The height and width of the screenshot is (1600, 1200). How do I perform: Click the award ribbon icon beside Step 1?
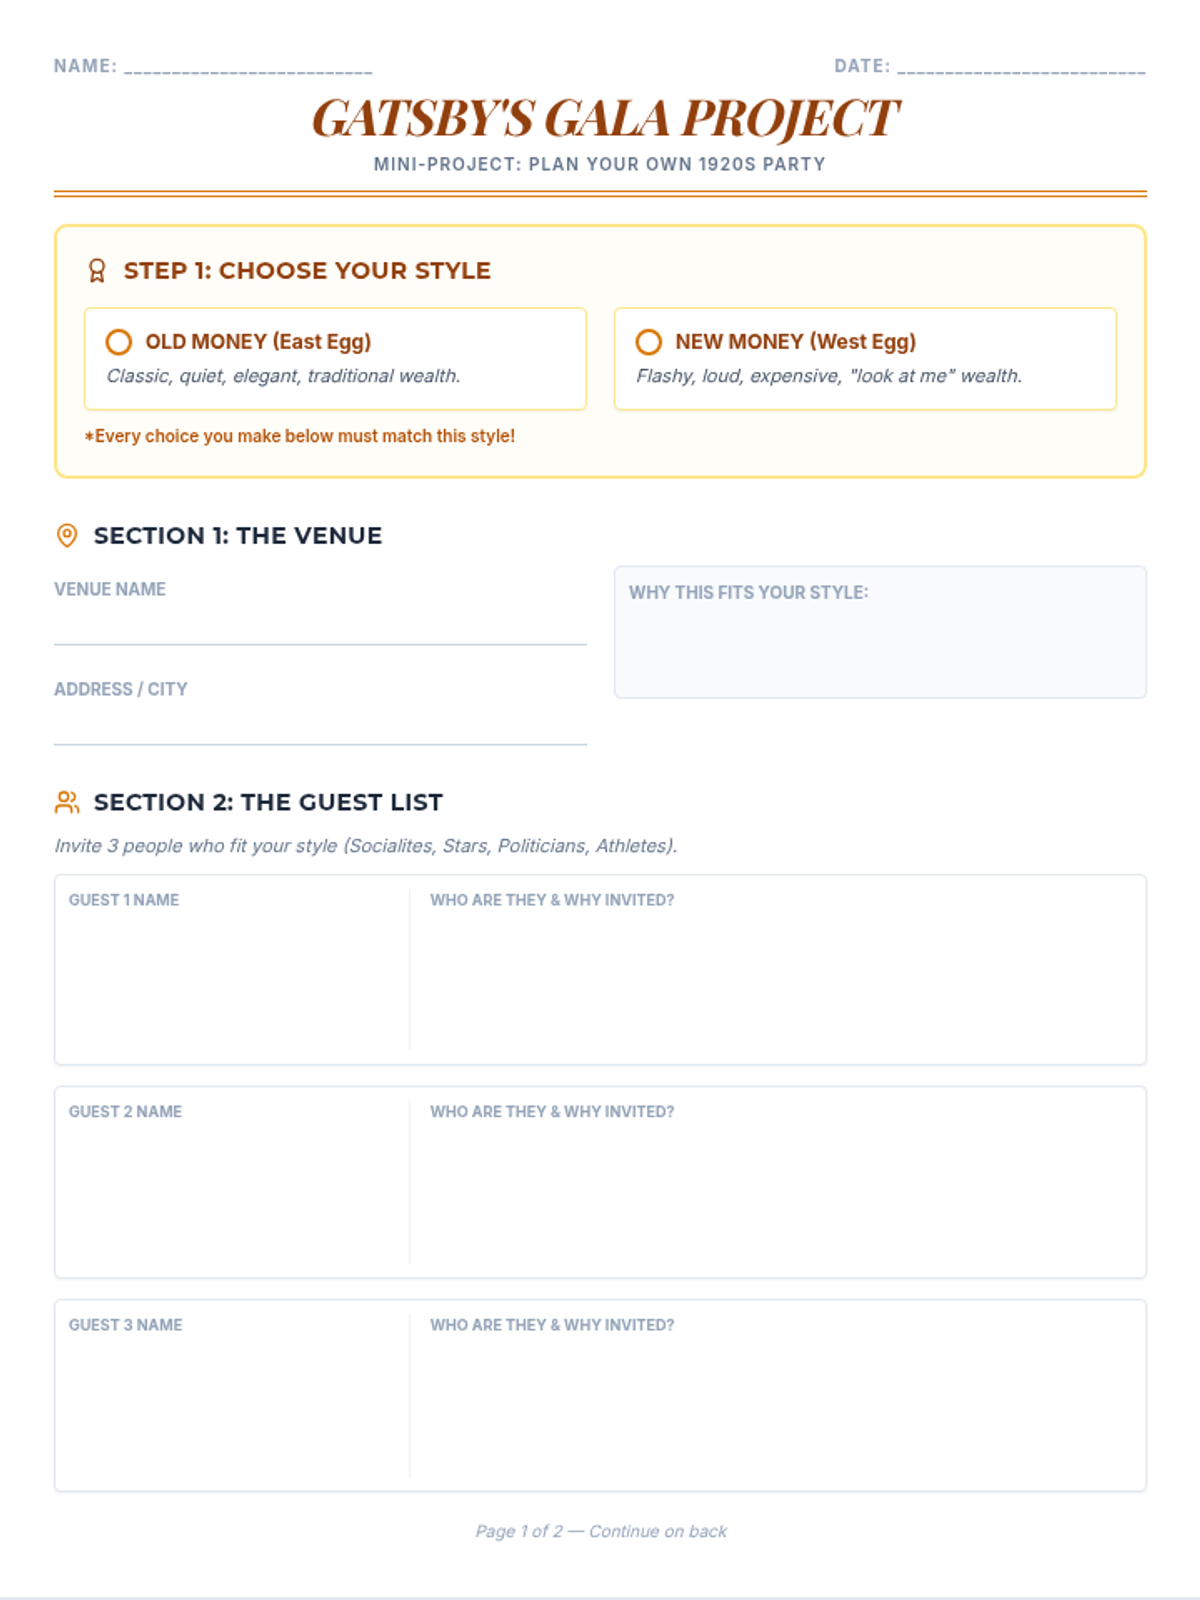(x=97, y=271)
